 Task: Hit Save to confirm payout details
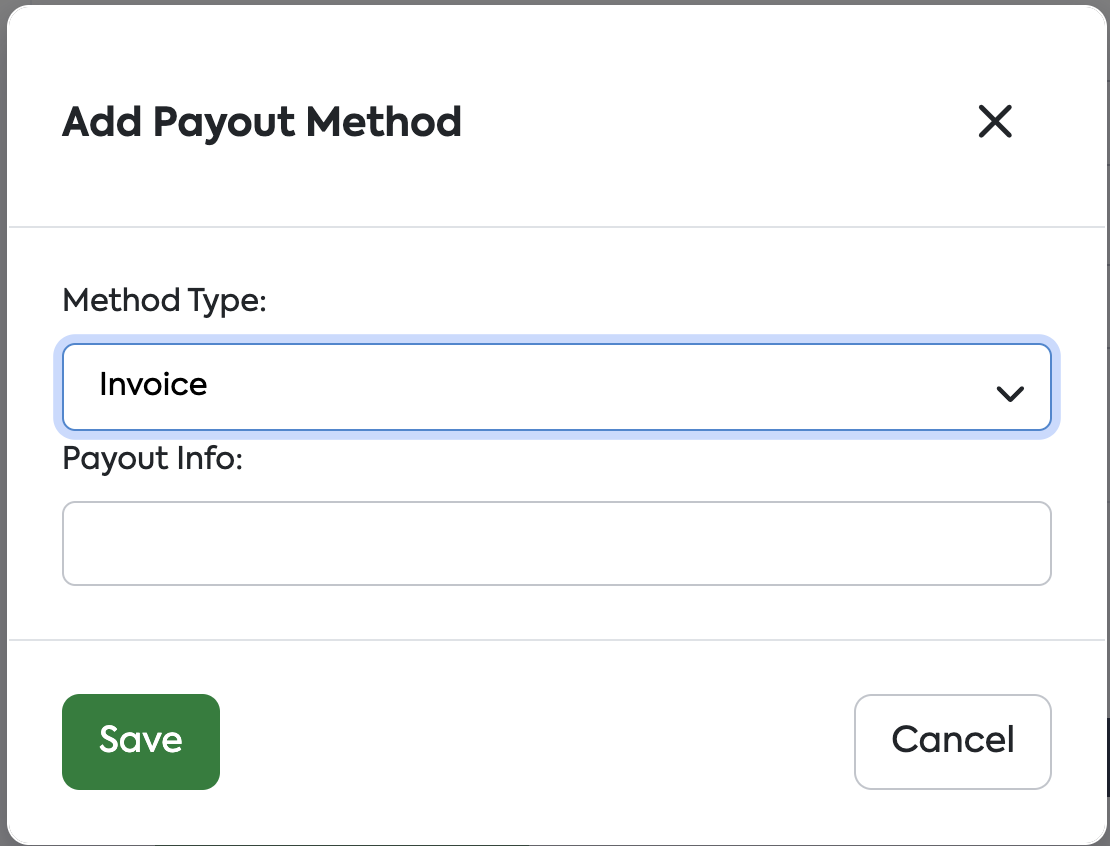pyautogui.click(x=141, y=741)
